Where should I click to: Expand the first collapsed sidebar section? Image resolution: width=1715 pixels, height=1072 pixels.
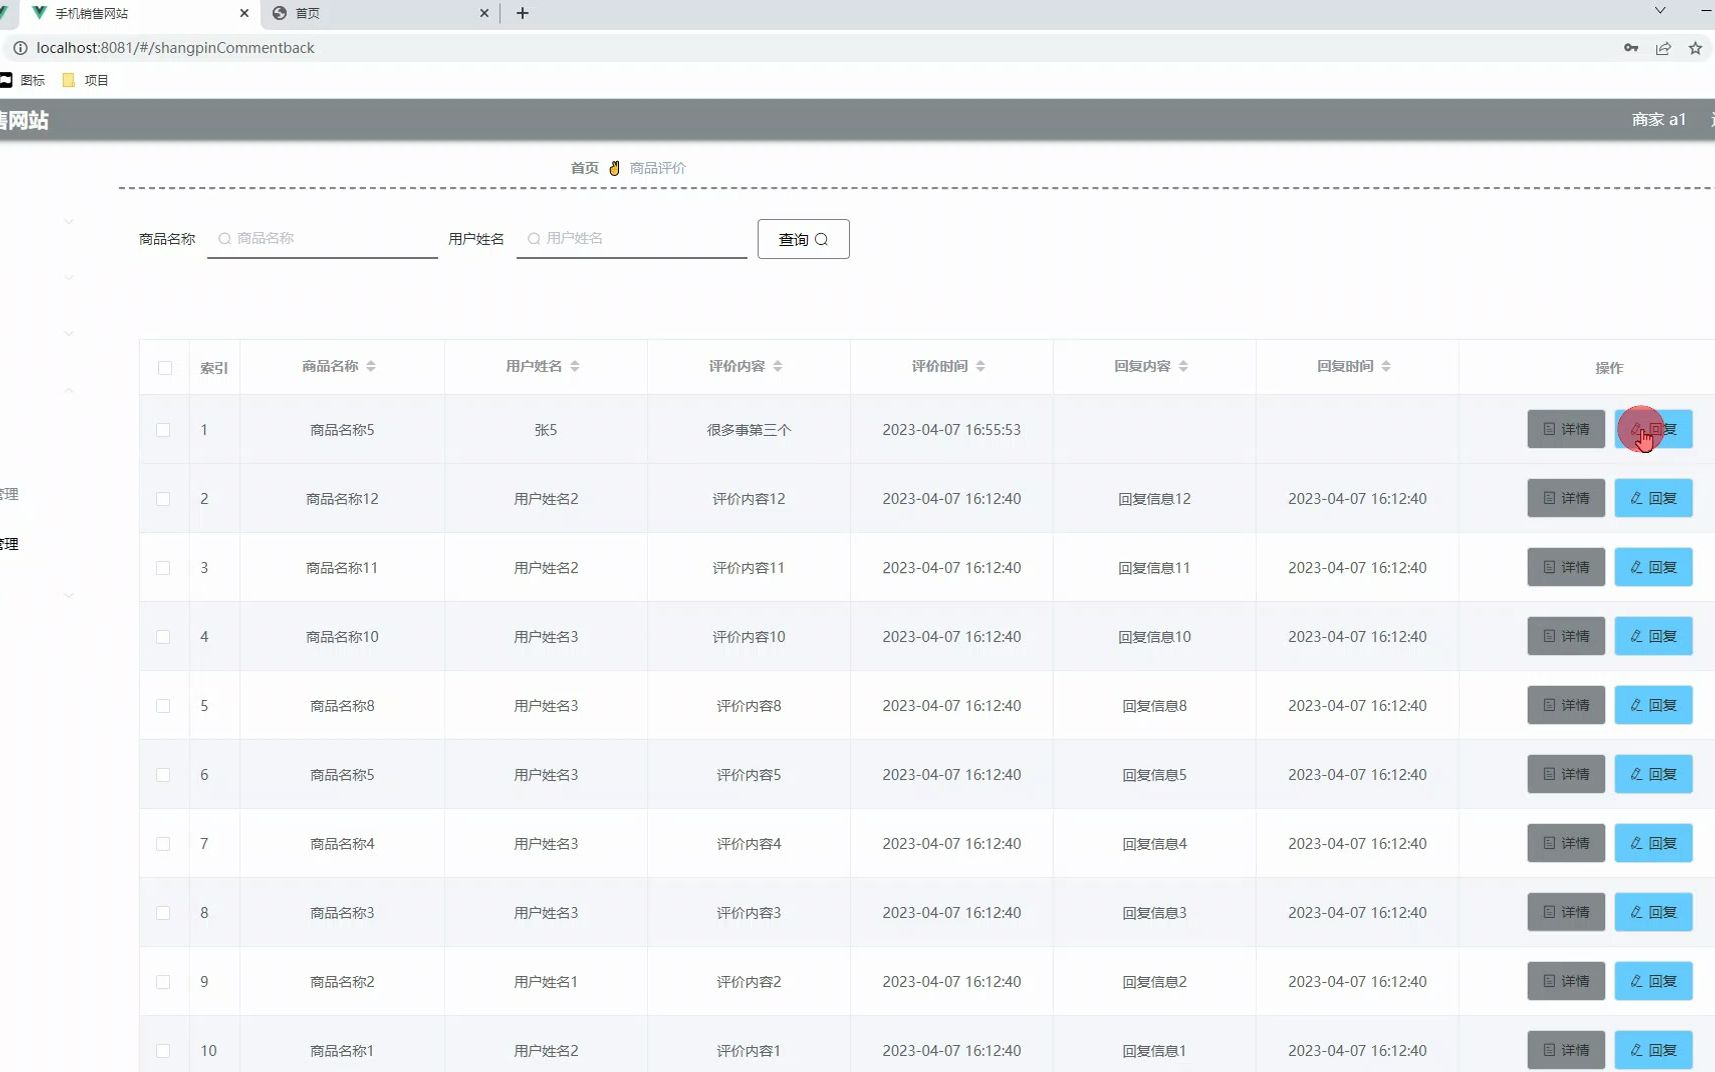tap(68, 221)
